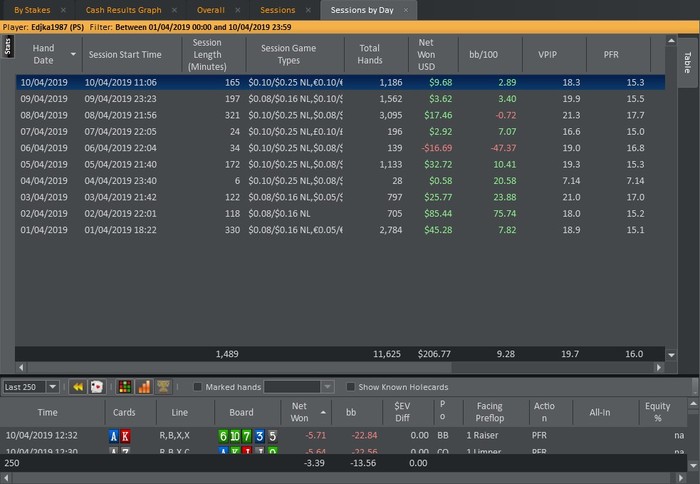Select the 01/04/2019 18:22 session row
The image size is (700, 484).
coord(341,230)
